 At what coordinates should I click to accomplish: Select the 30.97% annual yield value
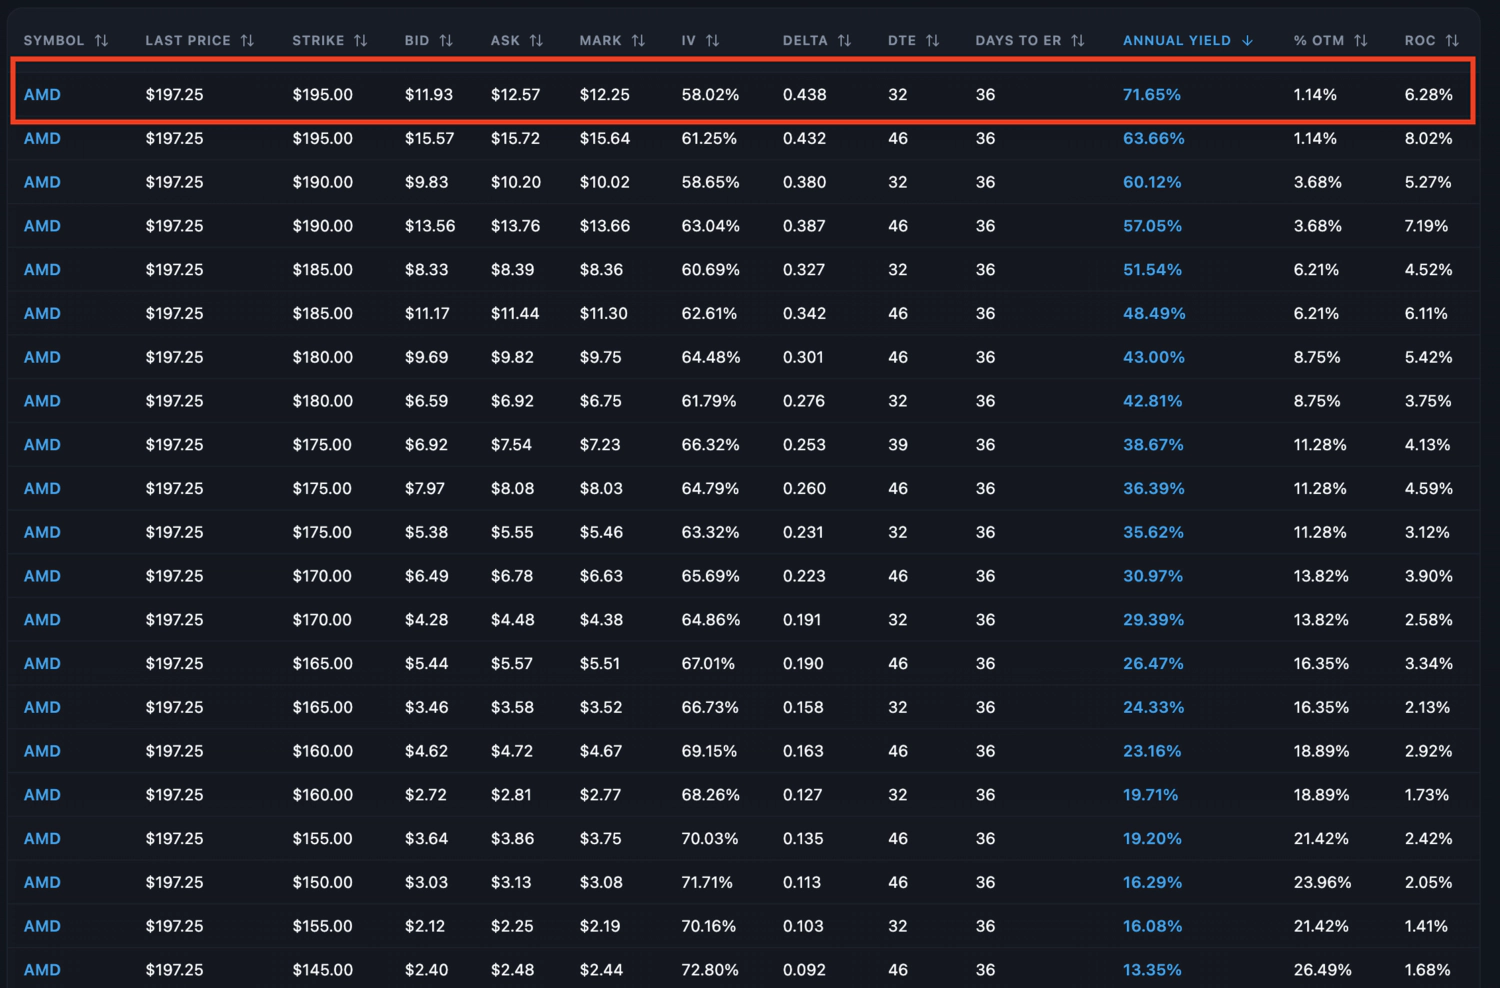(x=1152, y=576)
